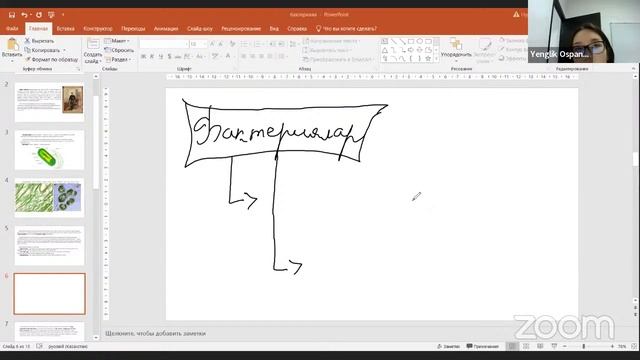Image resolution: width=640 pixels, height=360 pixels.
Task: Click Вырезать to cut the selection
Action: coord(39,41)
